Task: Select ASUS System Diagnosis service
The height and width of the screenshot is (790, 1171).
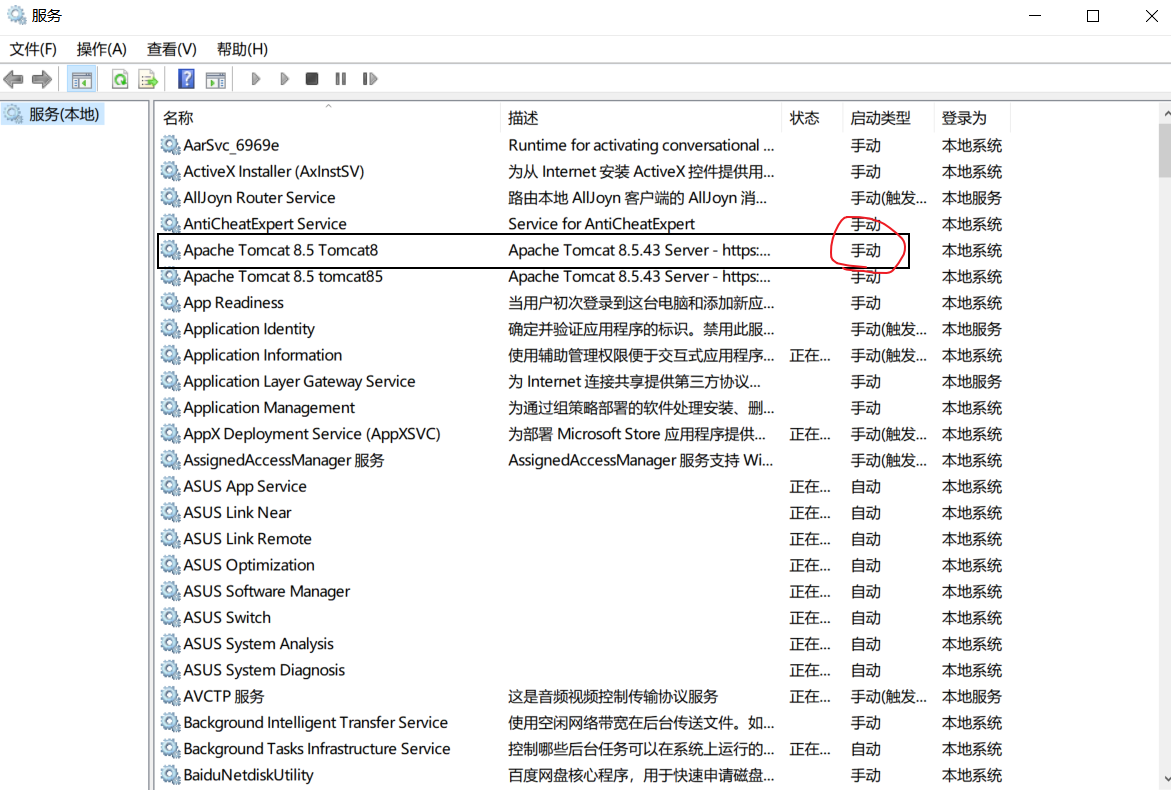Action: coord(264,670)
